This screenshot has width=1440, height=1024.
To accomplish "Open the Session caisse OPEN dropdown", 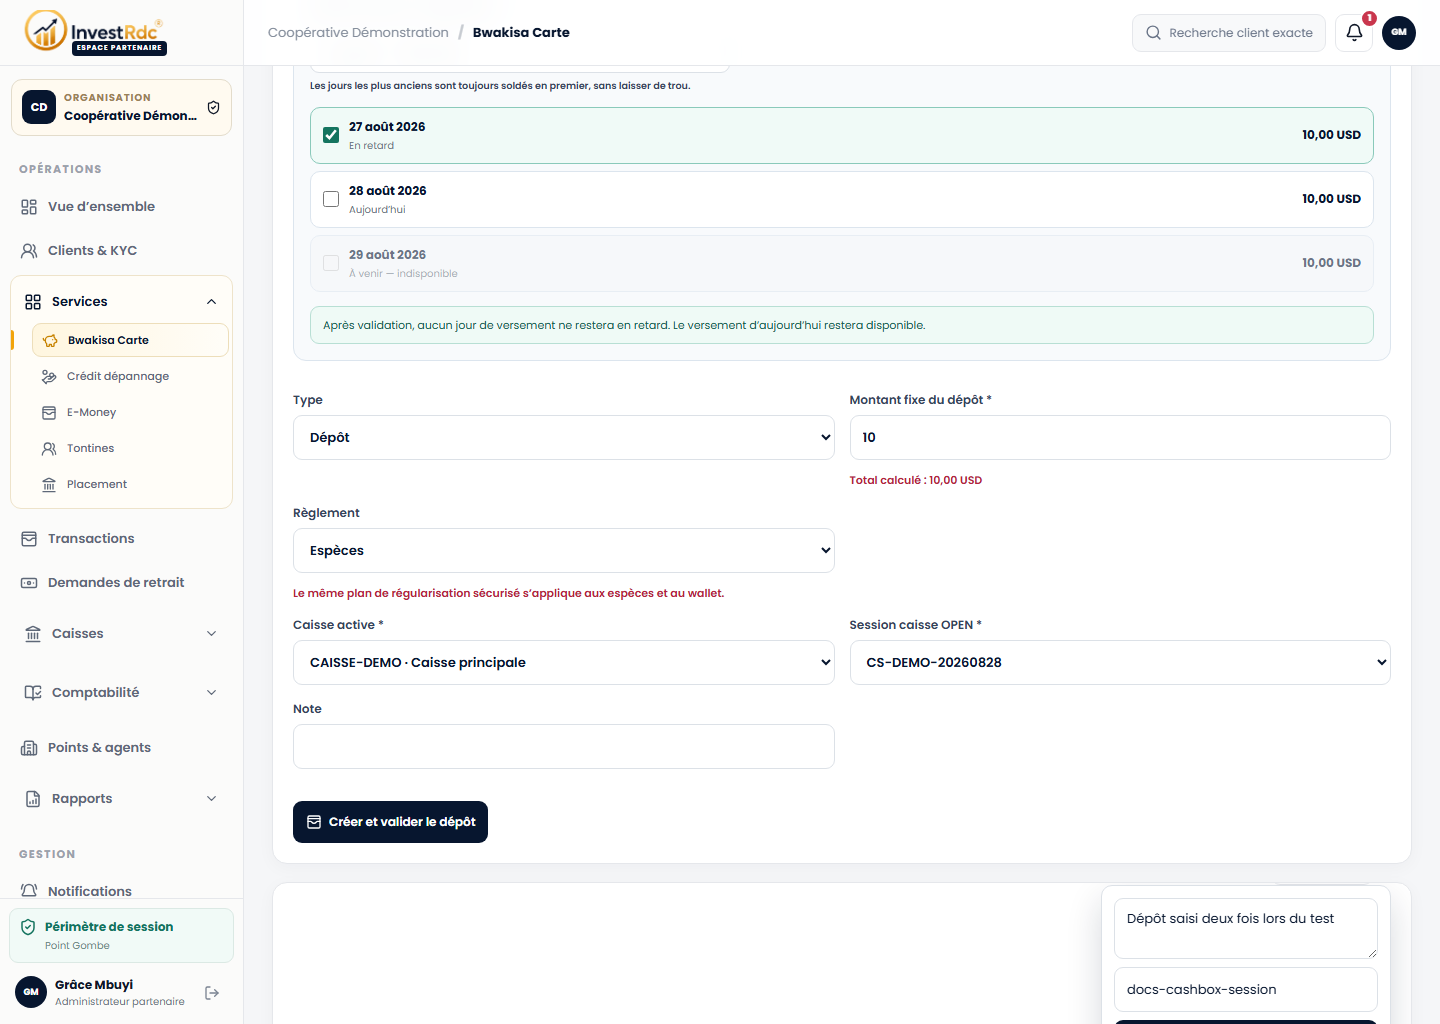I will point(1120,663).
